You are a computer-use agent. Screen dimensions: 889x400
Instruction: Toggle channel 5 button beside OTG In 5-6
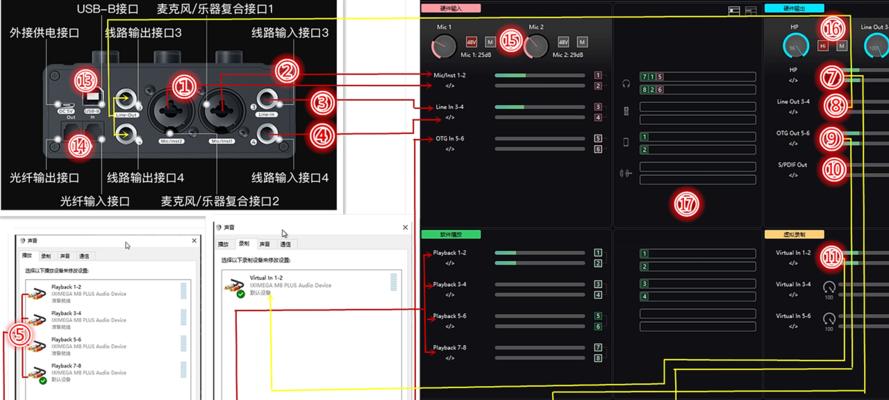[x=598, y=138]
